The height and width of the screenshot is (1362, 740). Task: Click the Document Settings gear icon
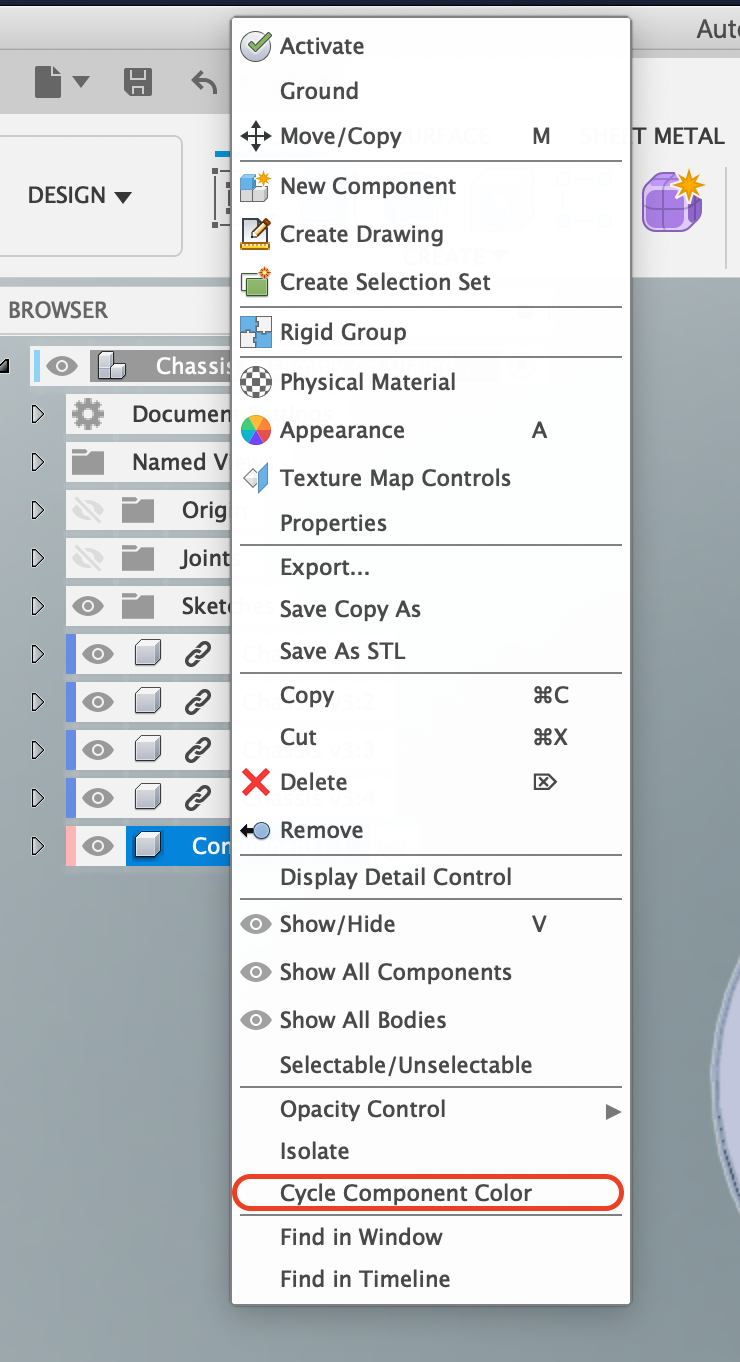point(88,414)
